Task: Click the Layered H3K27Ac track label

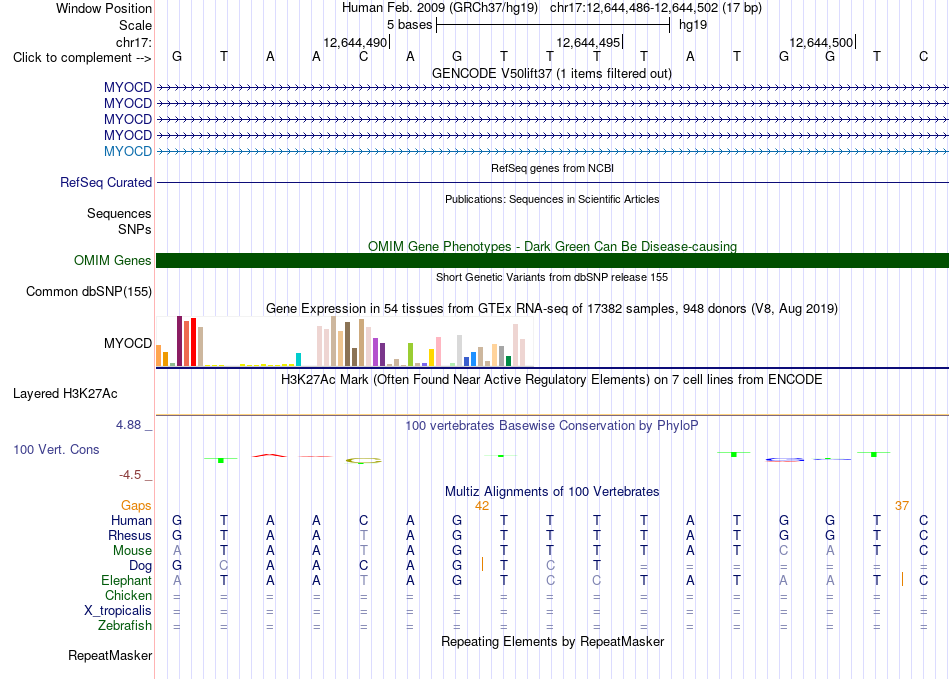Action: pos(65,394)
